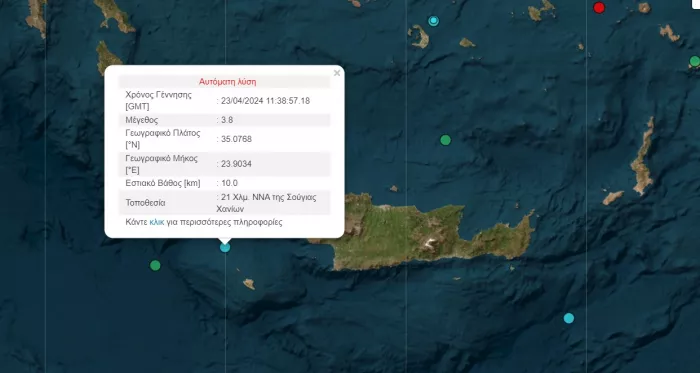Follow the 'κλικ' link for more information

tap(157, 222)
